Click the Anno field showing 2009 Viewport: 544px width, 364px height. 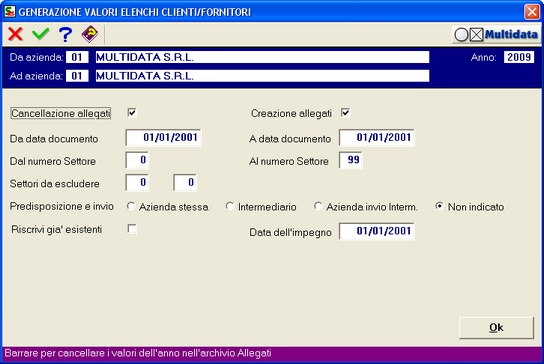[x=519, y=57]
